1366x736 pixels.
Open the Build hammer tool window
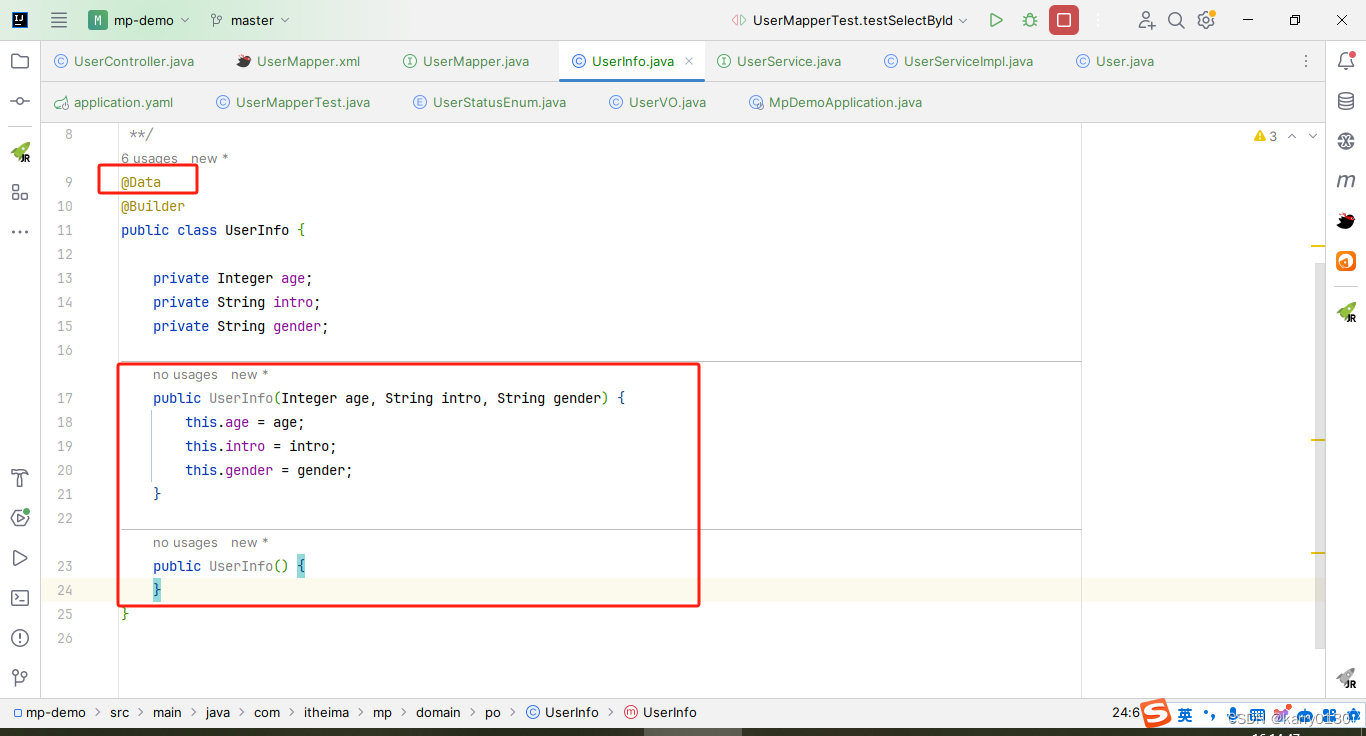[x=20, y=478]
